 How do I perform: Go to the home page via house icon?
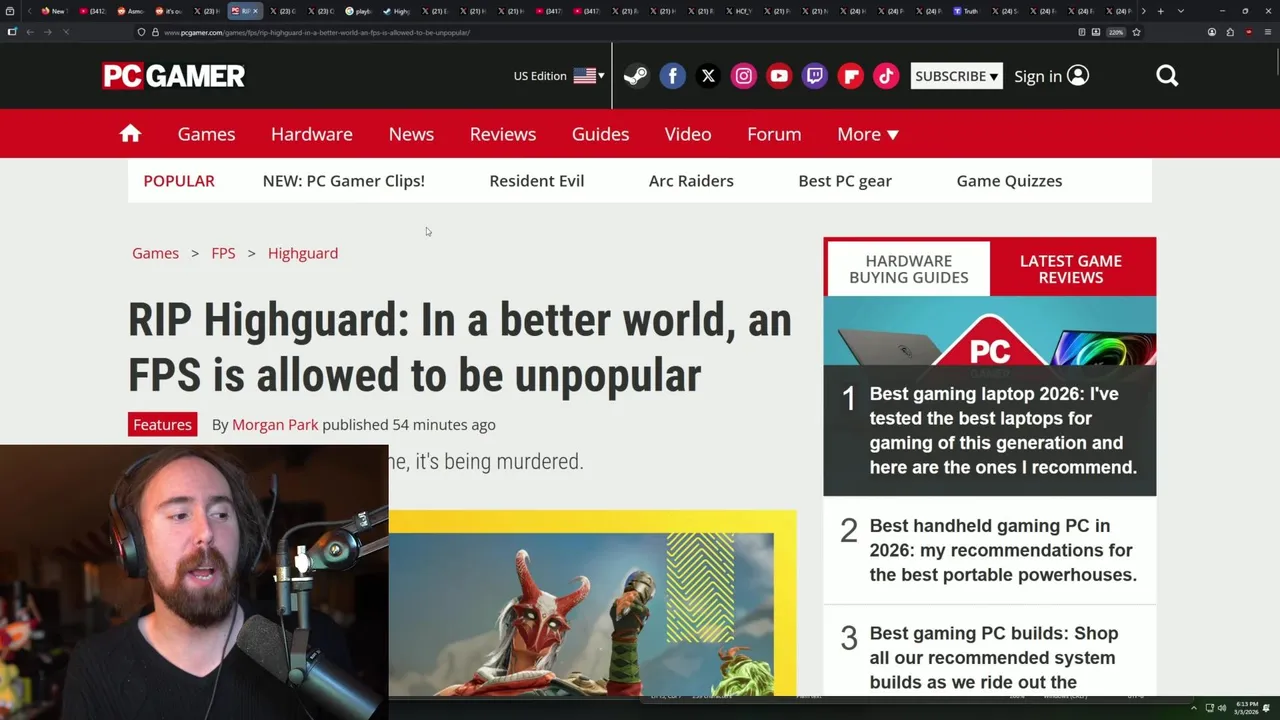tap(130, 134)
